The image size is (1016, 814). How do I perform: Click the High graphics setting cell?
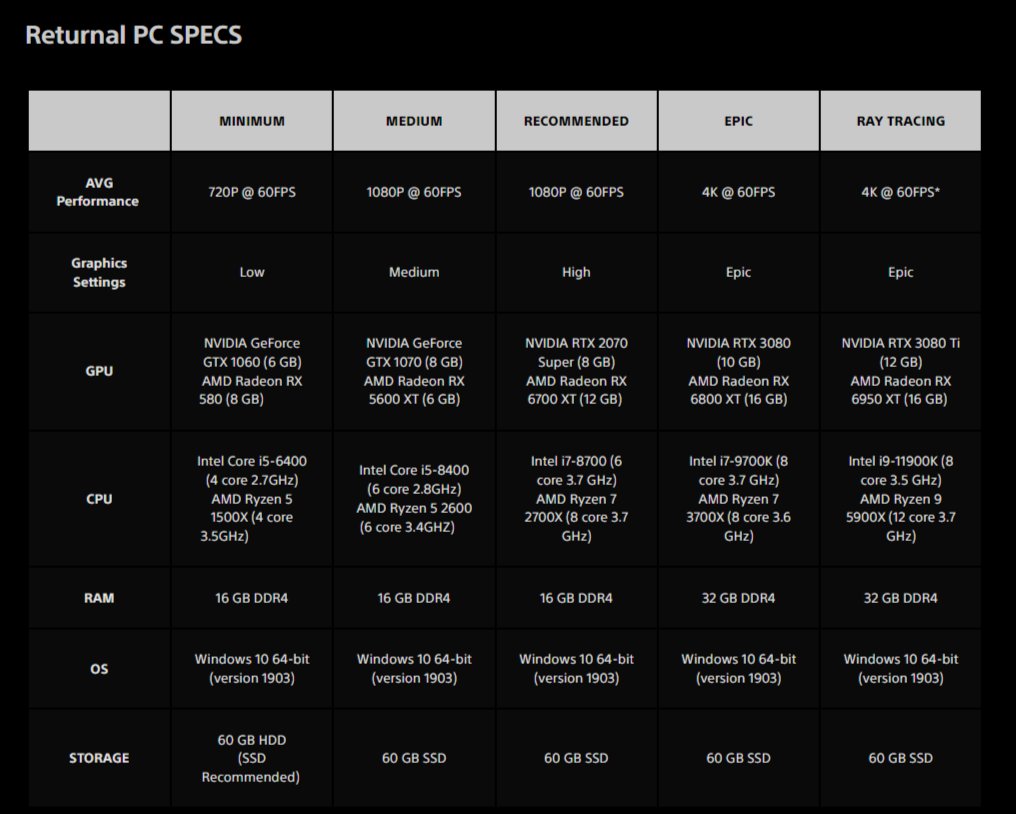point(576,272)
